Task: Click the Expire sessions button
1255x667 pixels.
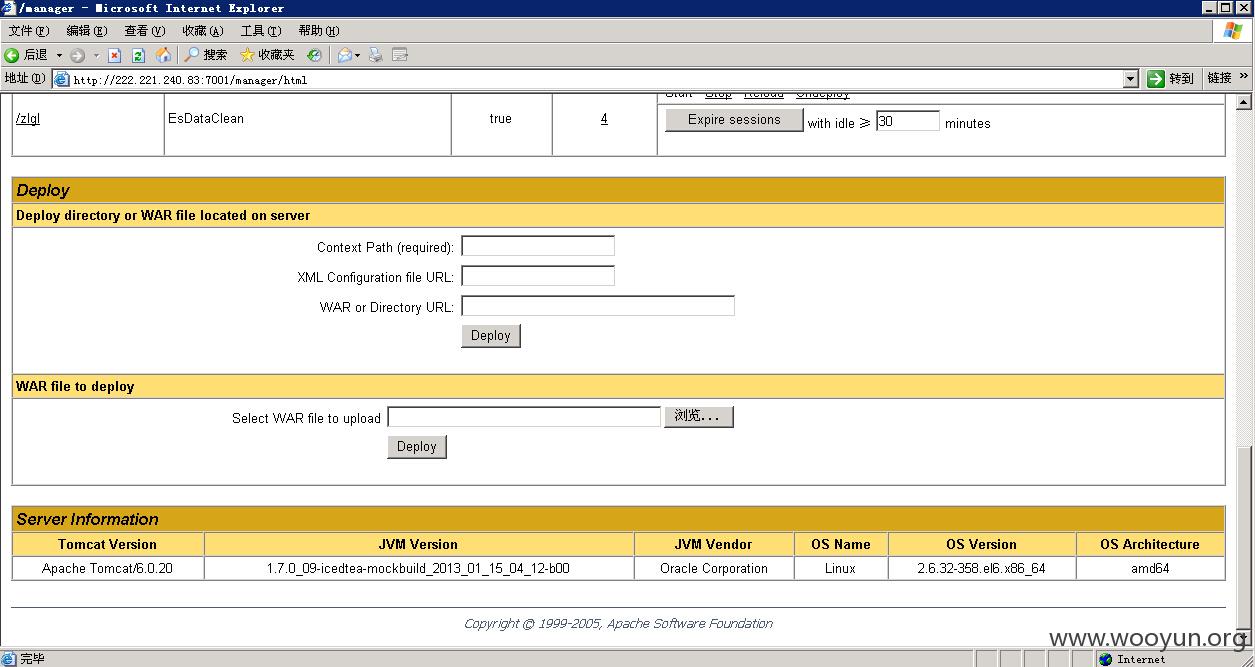Action: 734,120
